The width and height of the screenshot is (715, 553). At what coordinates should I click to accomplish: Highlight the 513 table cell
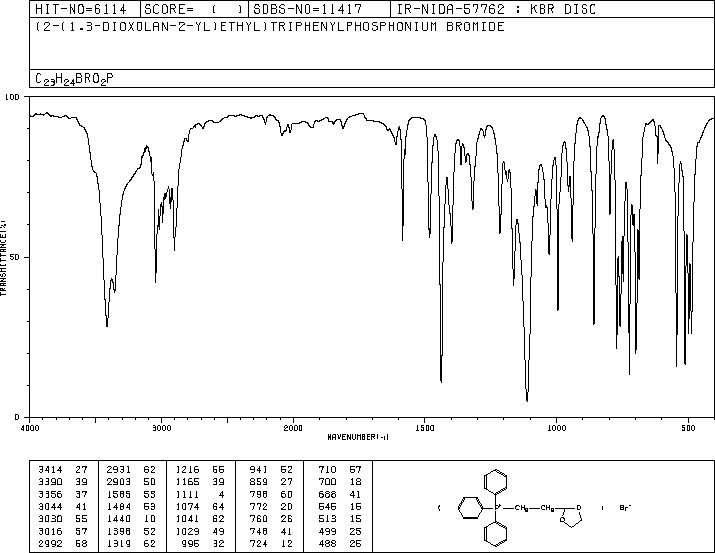pyautogui.click(x=327, y=519)
